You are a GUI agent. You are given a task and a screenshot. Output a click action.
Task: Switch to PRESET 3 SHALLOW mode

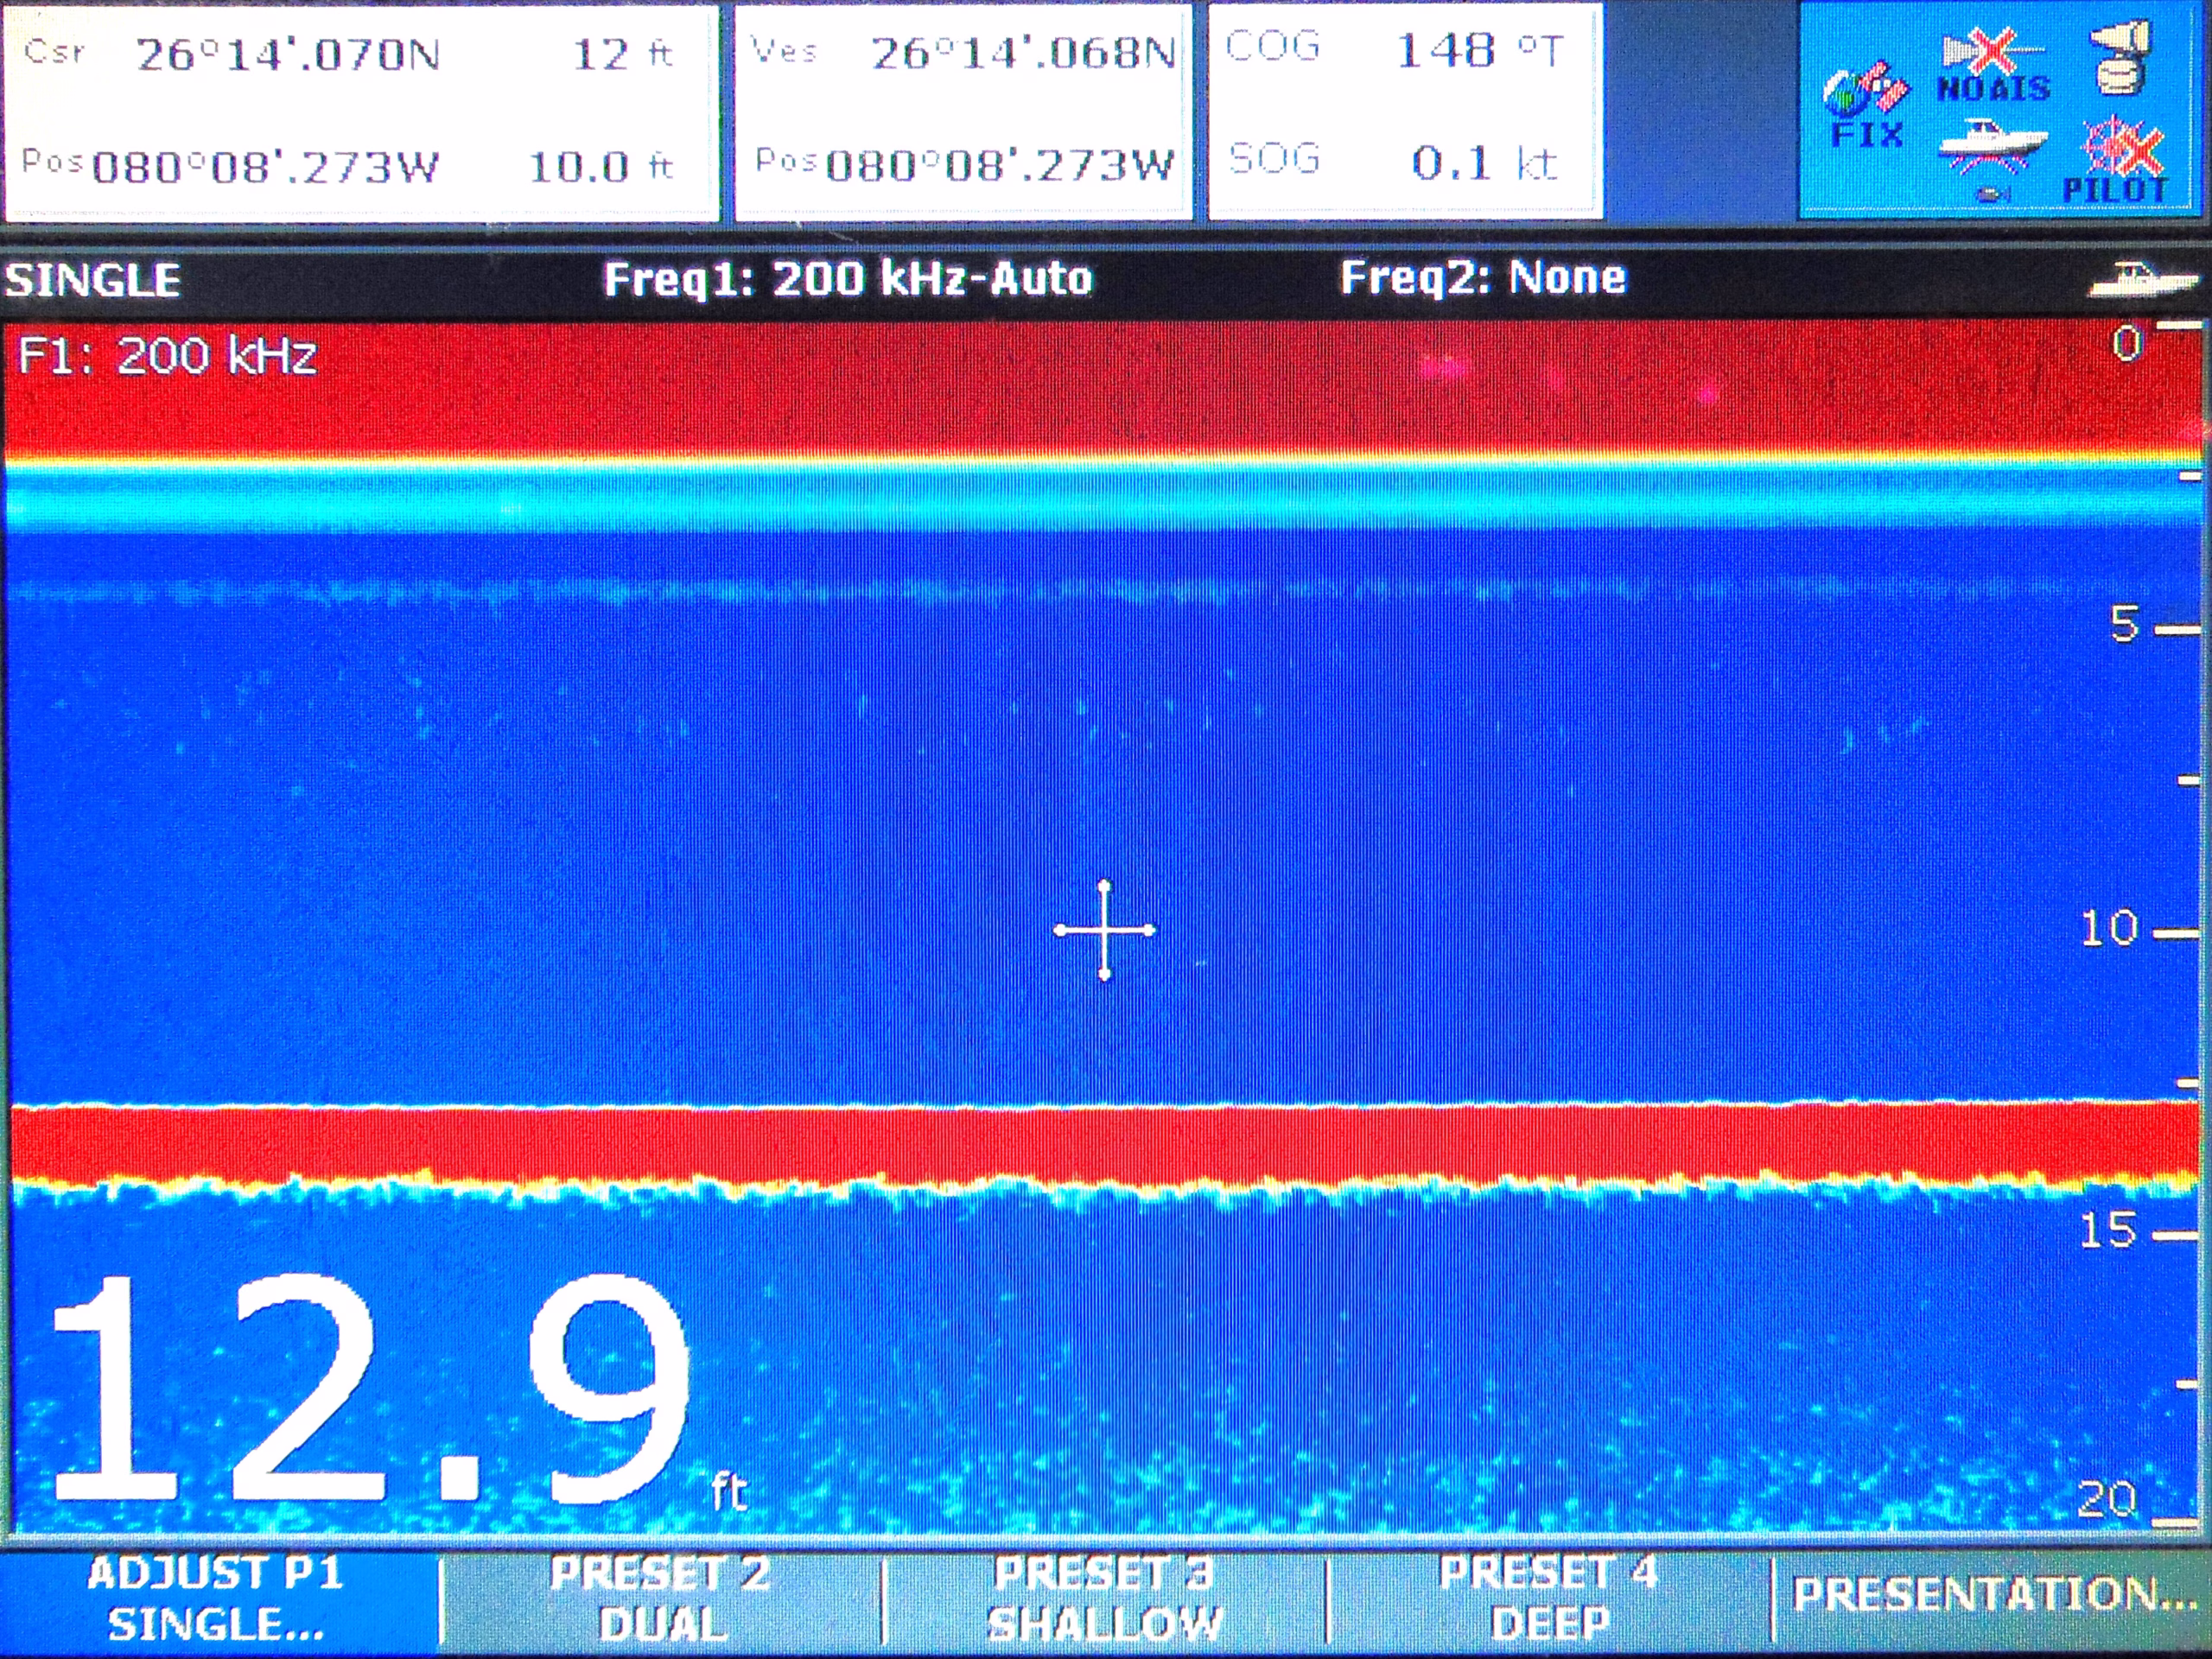(x=1104, y=1598)
